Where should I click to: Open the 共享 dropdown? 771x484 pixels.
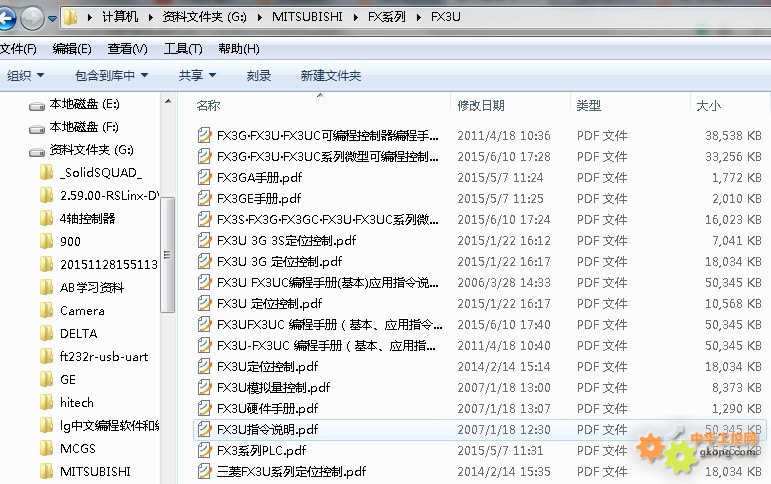(198, 76)
